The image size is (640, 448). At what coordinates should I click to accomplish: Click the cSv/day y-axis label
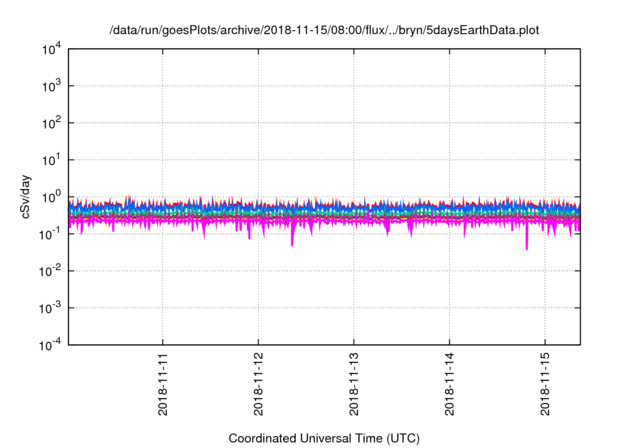point(25,197)
